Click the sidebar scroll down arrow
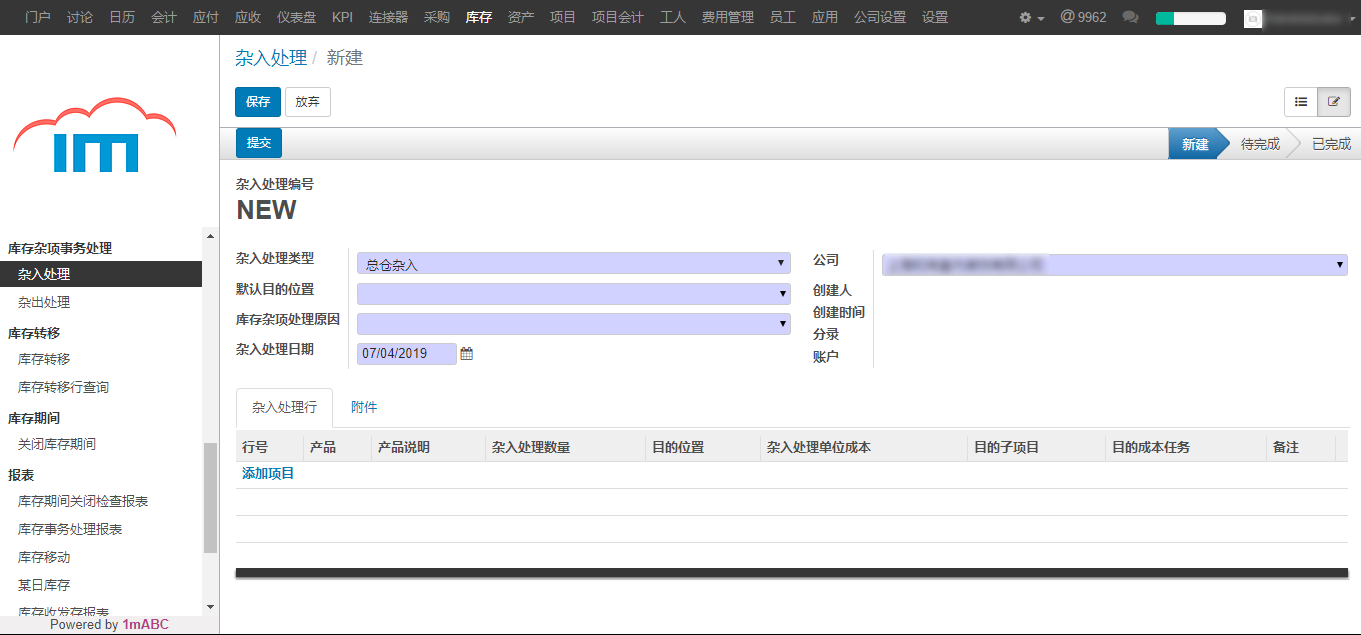The image size is (1361, 635). [x=210, y=606]
